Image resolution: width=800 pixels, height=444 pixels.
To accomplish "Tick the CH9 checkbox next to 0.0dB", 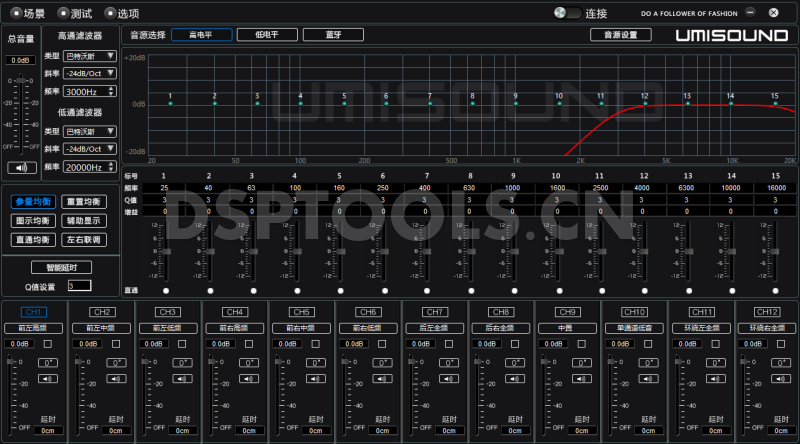I will click(x=582, y=344).
